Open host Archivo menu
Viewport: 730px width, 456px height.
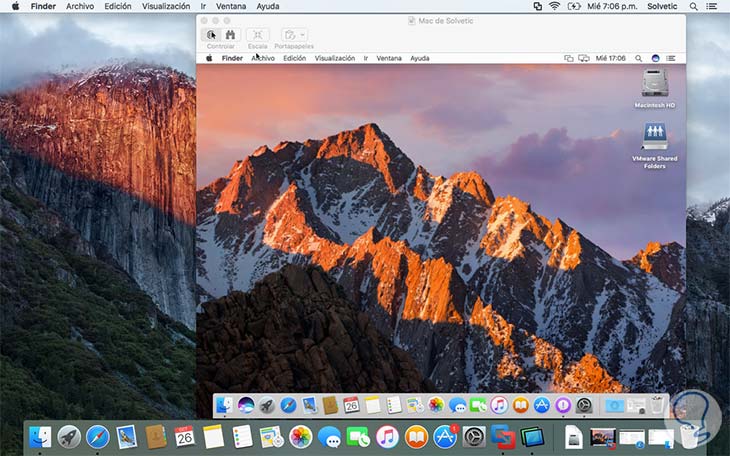(80, 6)
